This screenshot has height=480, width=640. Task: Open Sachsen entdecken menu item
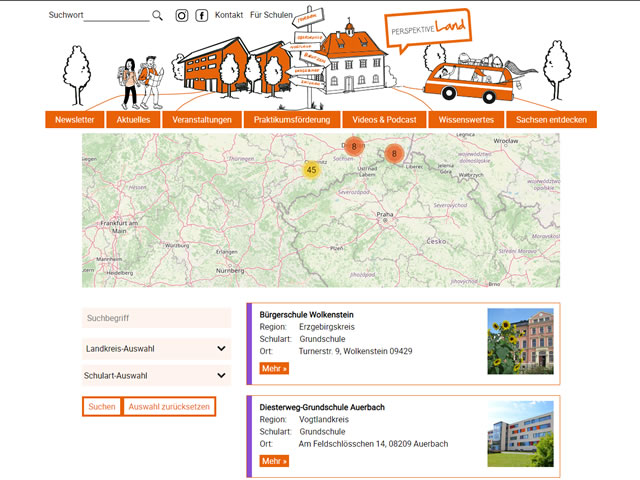(551, 120)
